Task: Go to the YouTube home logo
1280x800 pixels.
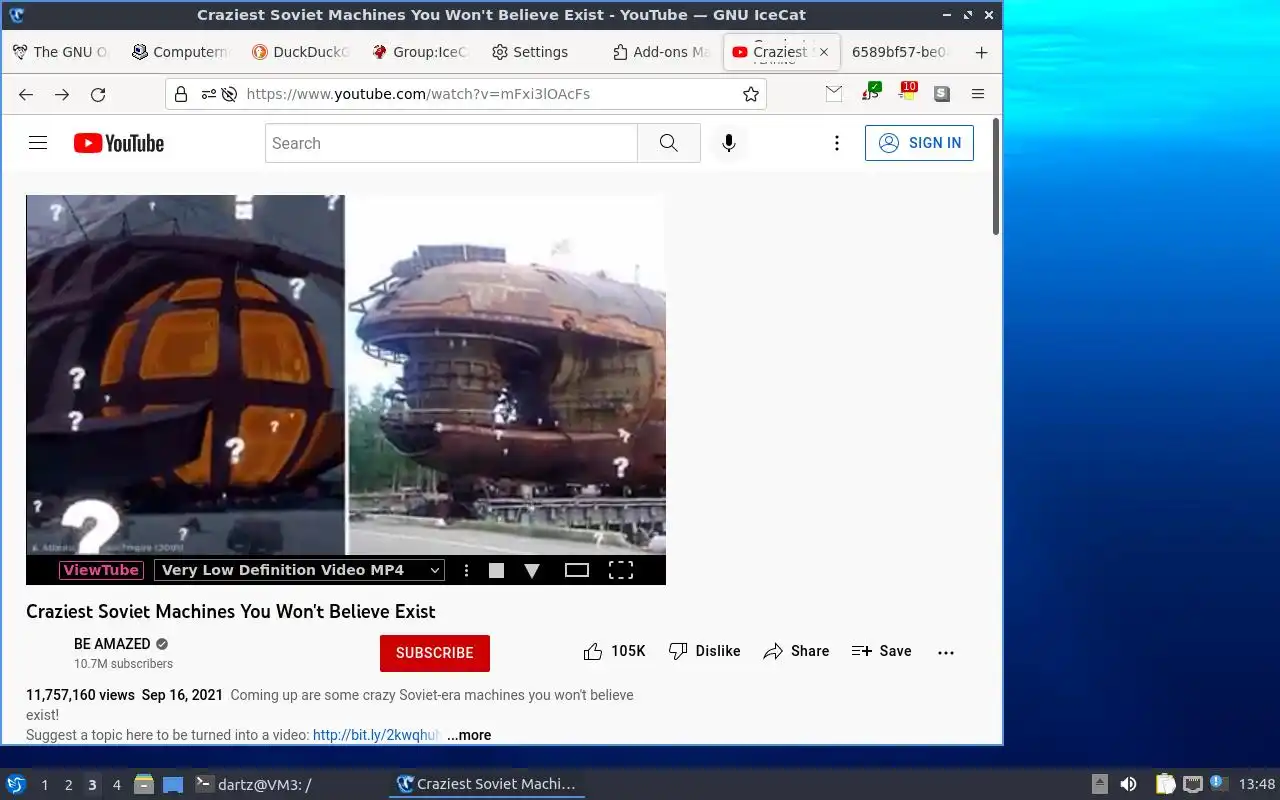Action: click(119, 143)
